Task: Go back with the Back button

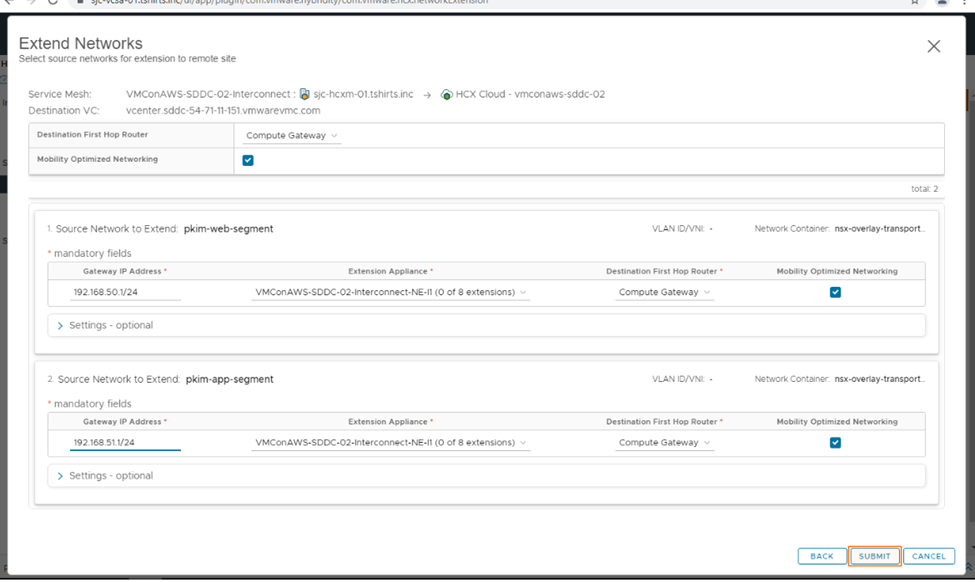Action: click(x=821, y=556)
